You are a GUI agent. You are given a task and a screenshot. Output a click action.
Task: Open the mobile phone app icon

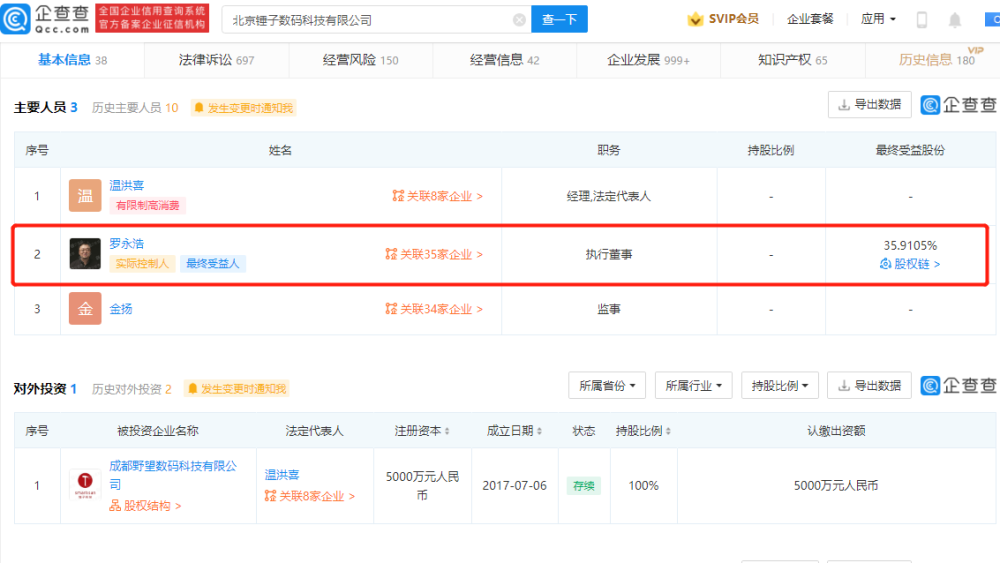pyautogui.click(x=921, y=19)
